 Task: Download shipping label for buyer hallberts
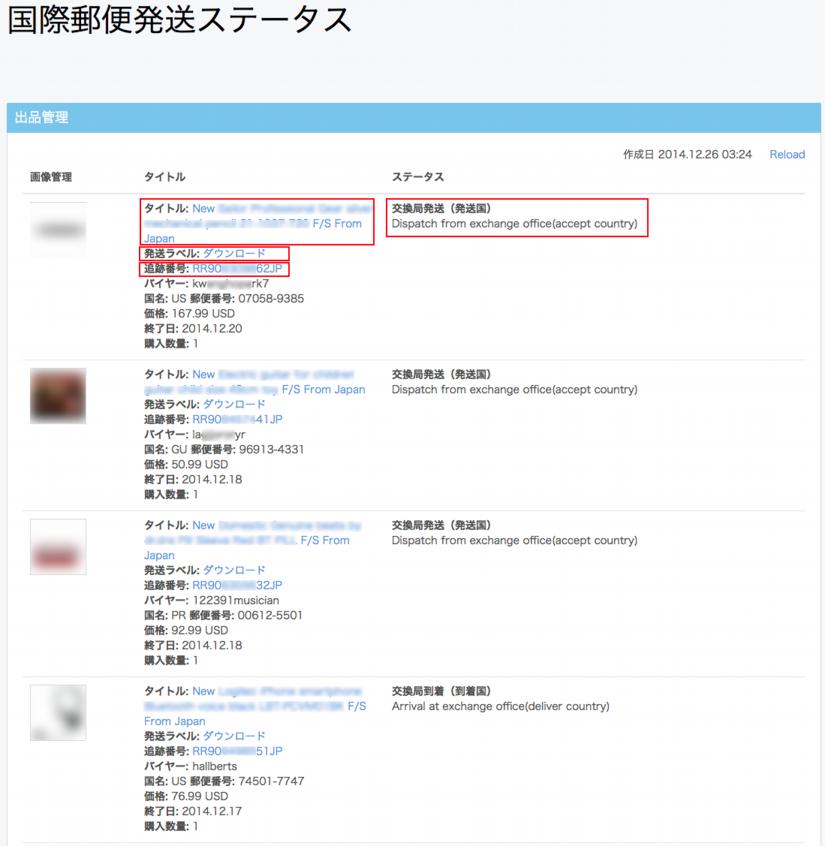(x=234, y=736)
